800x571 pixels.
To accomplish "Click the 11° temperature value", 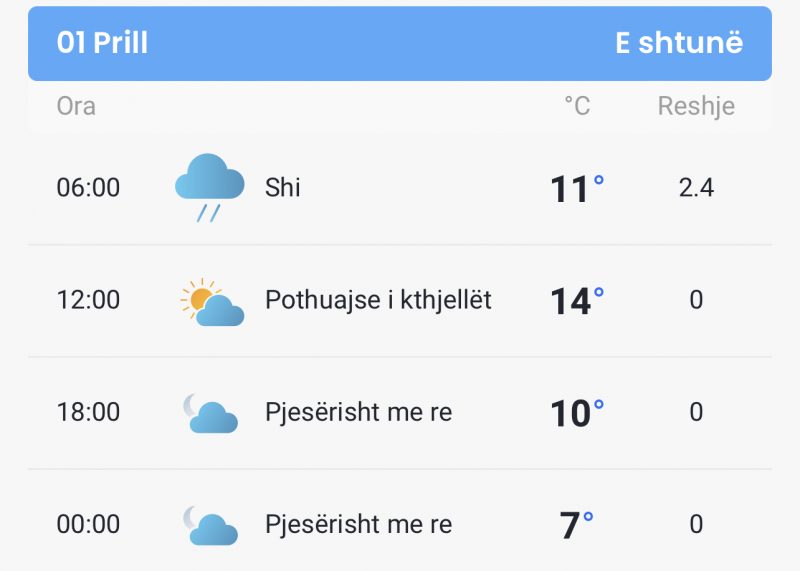I will pos(577,189).
